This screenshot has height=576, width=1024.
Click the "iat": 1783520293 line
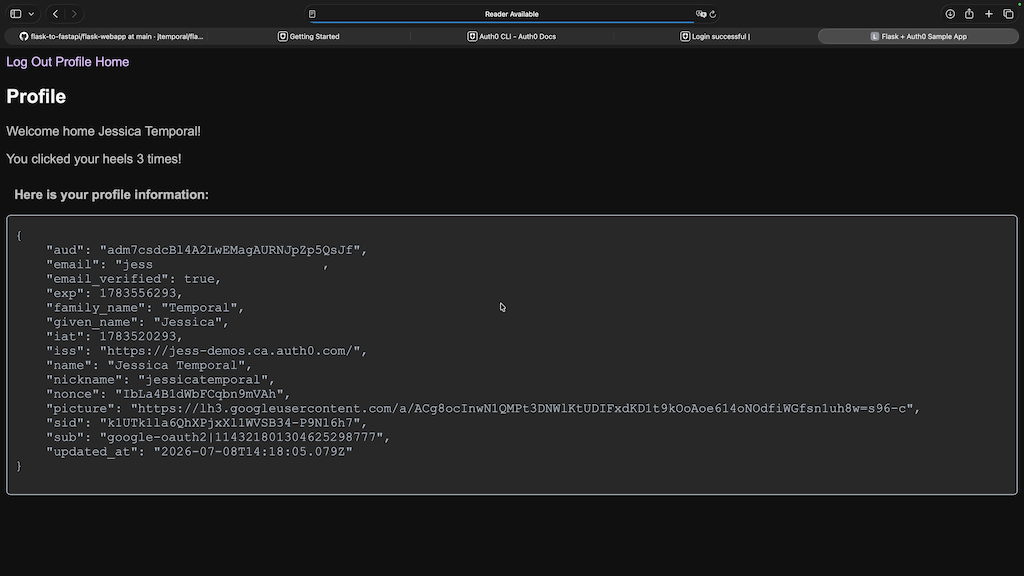pyautogui.click(x=114, y=336)
